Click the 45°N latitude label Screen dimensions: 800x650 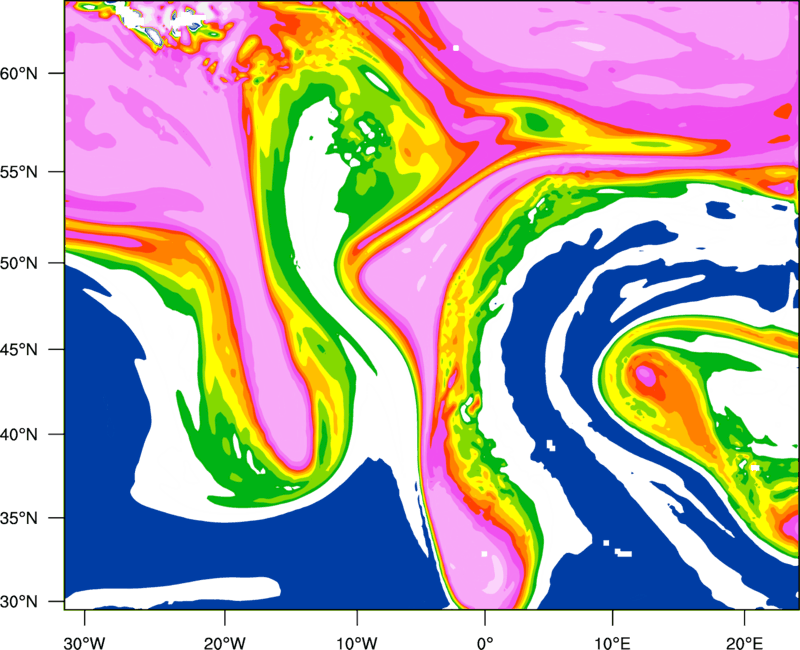point(19,349)
